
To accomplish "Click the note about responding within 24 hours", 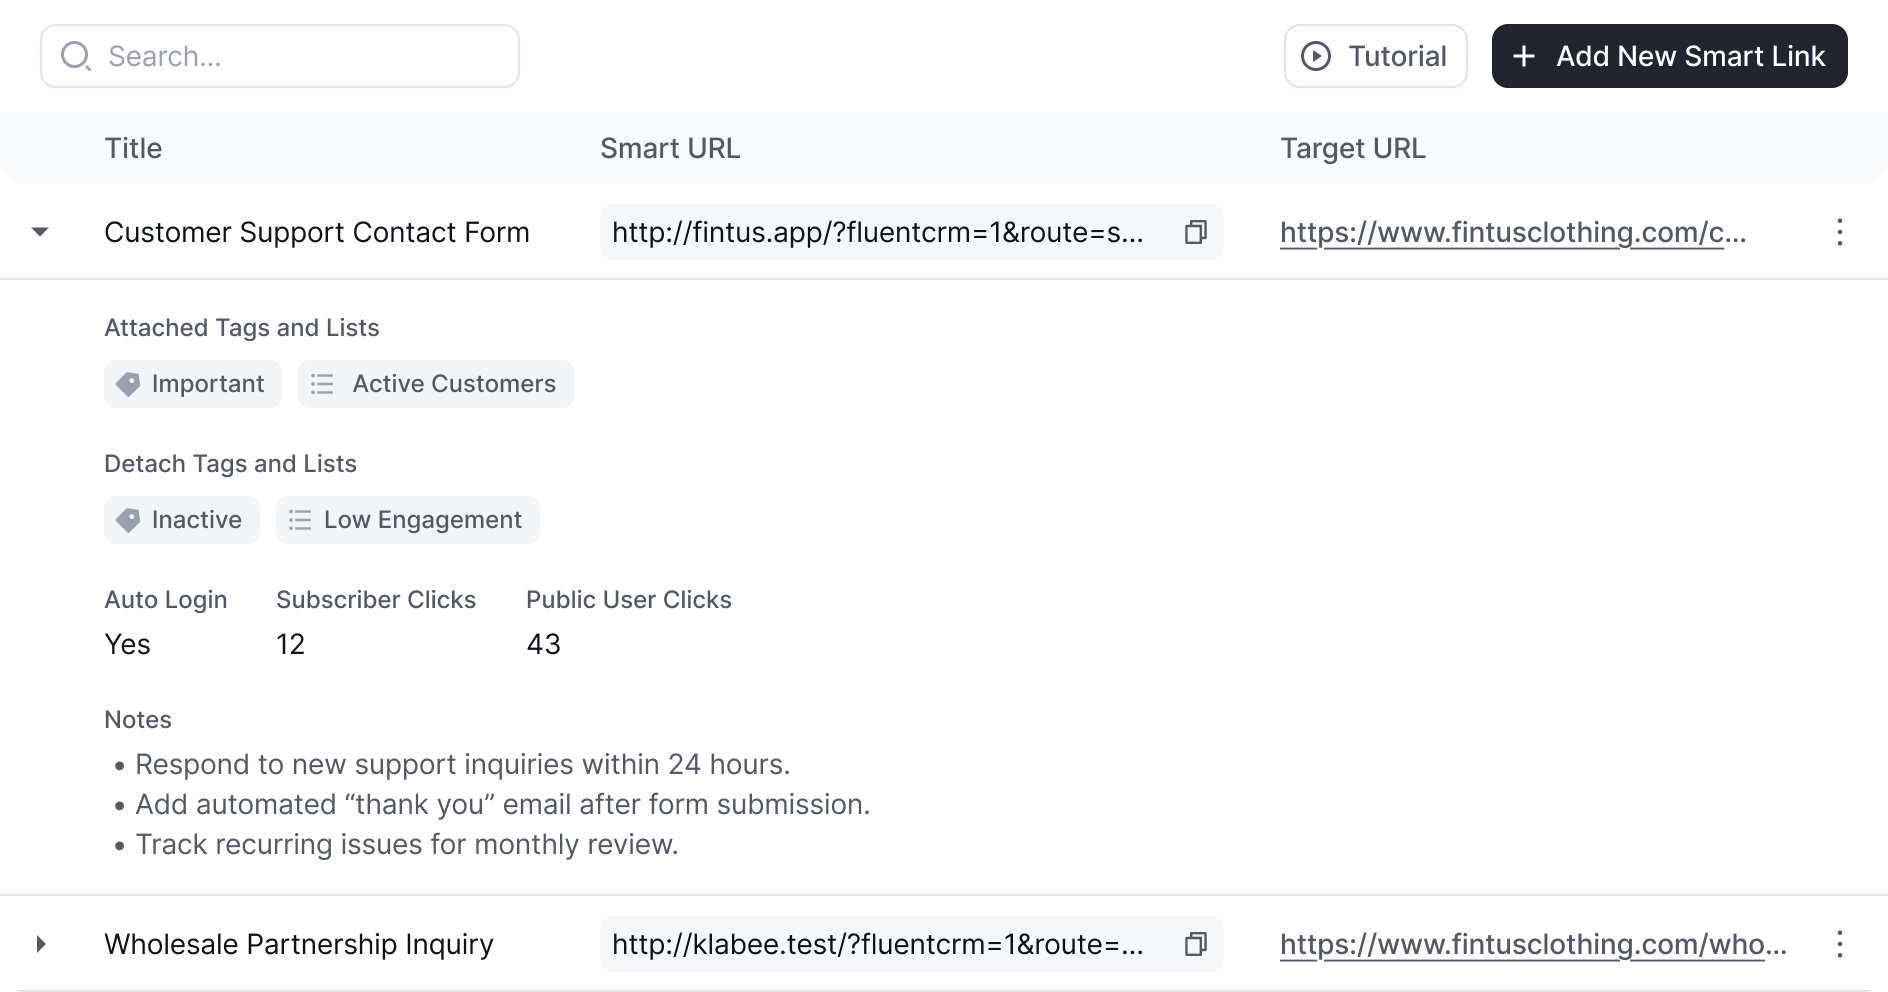I will click(x=462, y=764).
